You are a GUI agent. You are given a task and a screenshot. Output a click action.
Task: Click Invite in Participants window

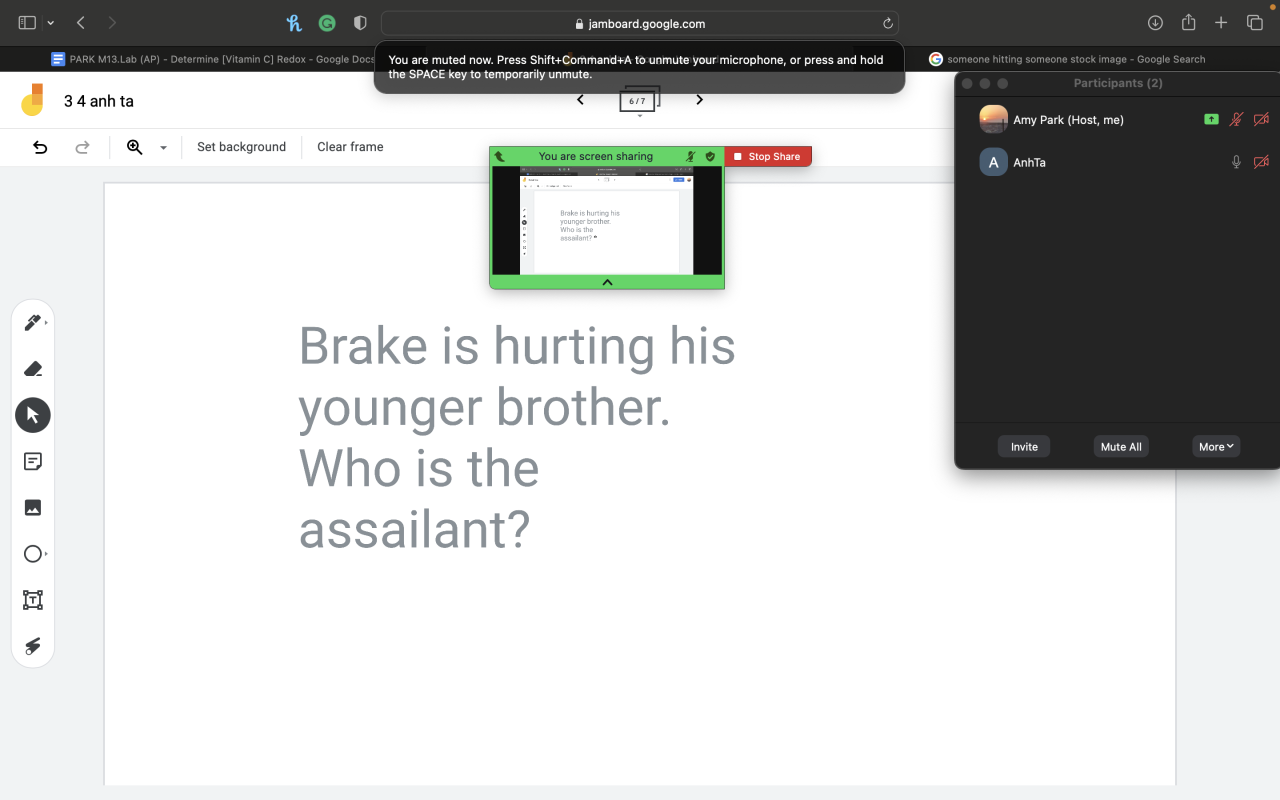(x=1024, y=447)
